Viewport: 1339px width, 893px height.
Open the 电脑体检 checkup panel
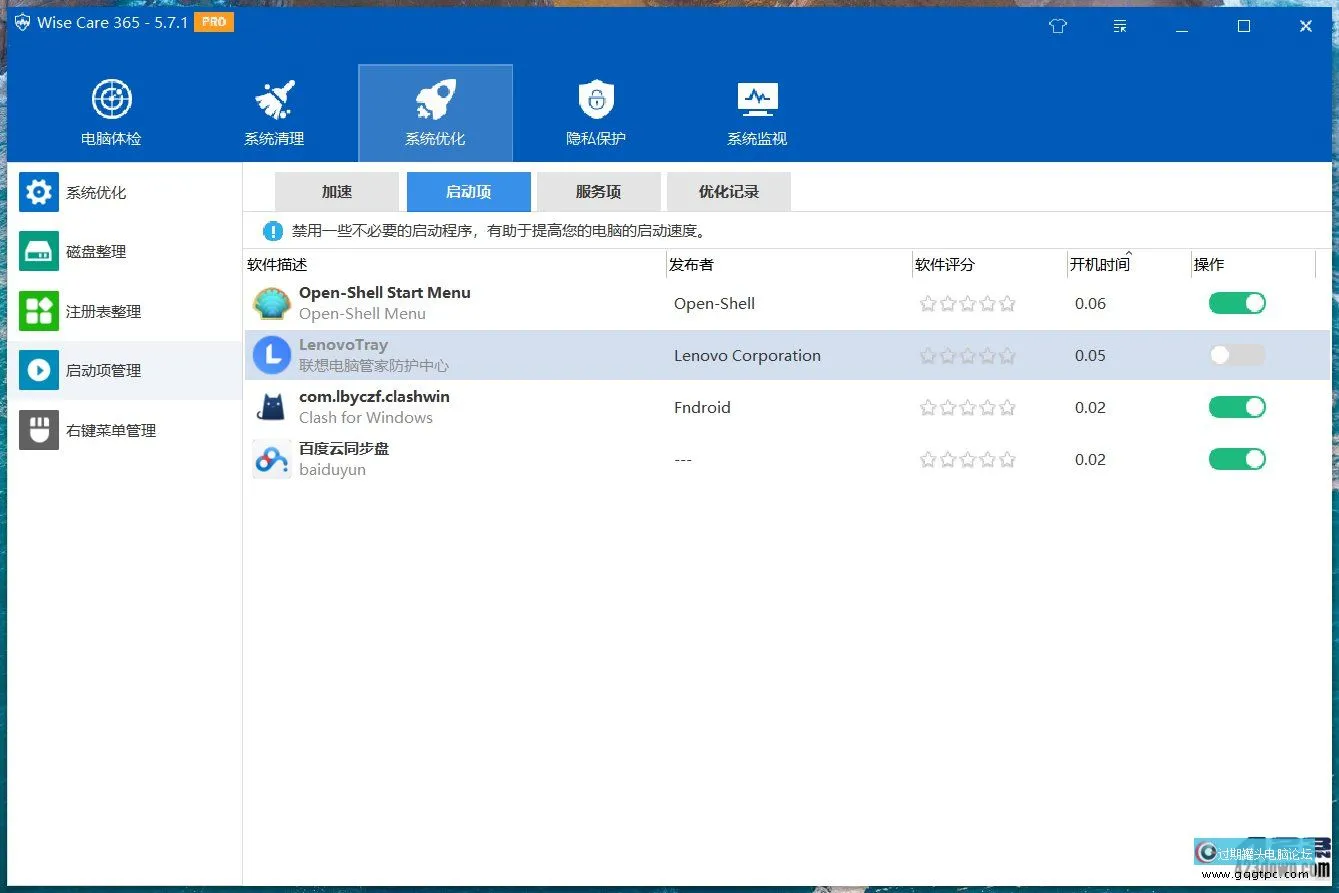[111, 110]
